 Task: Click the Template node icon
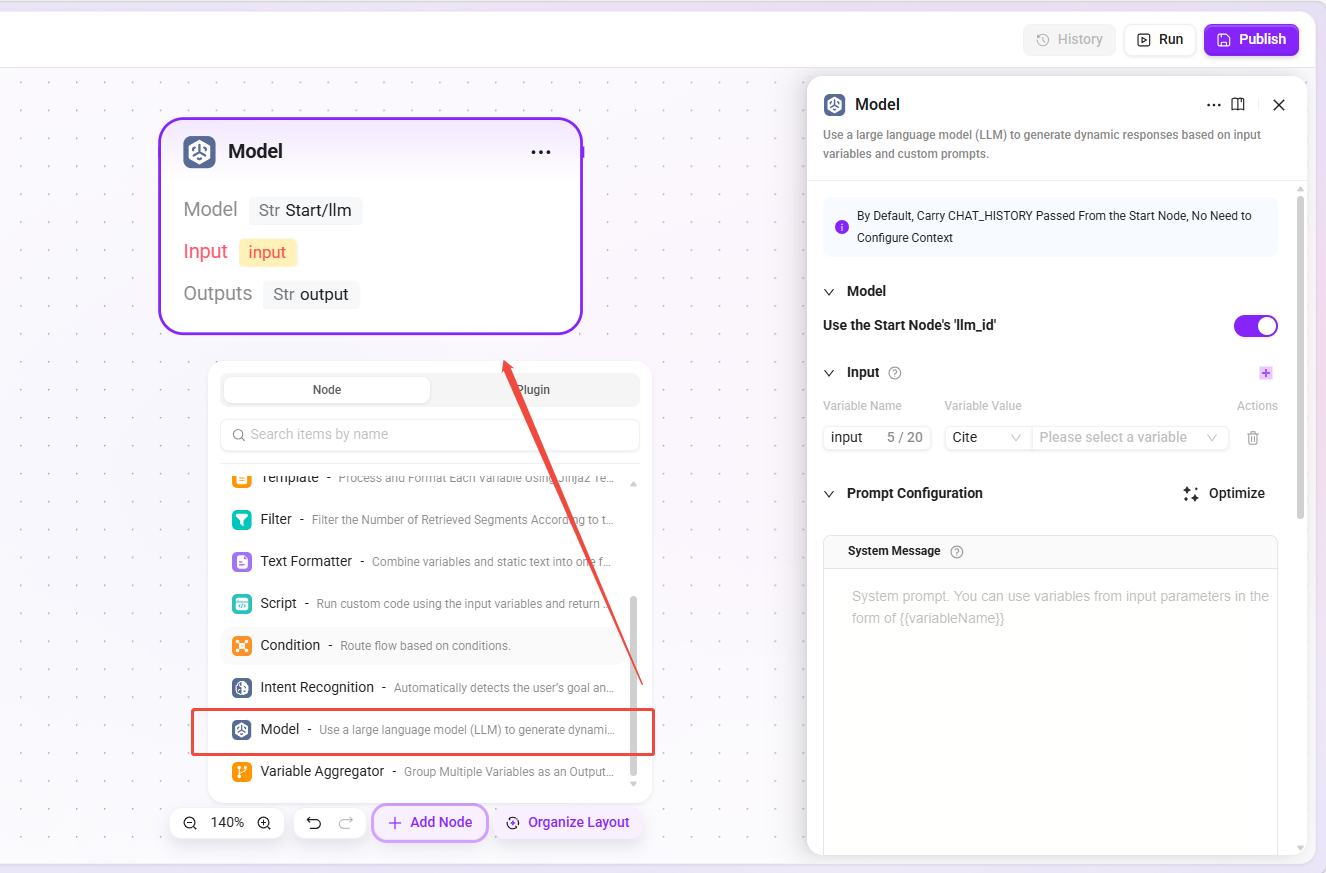click(242, 479)
